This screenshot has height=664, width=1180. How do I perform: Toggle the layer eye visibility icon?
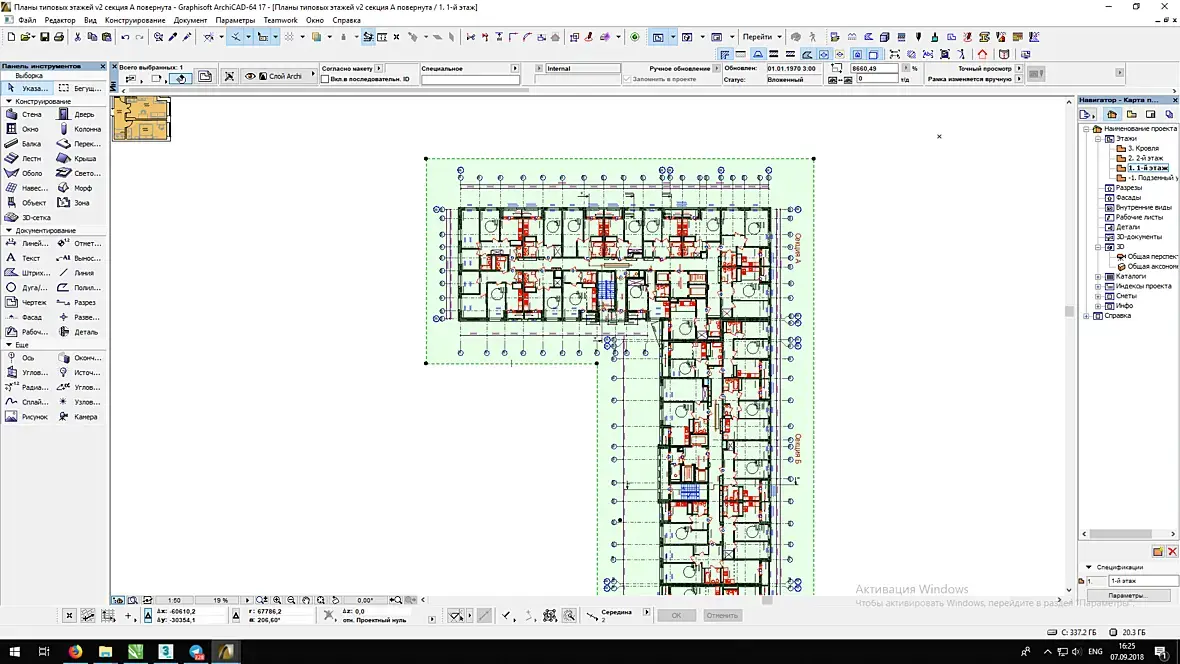[x=251, y=76]
